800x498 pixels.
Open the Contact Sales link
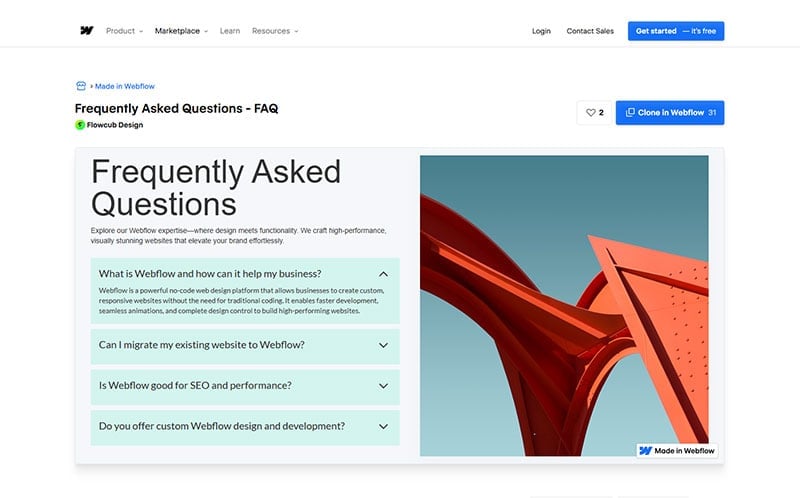[590, 31]
